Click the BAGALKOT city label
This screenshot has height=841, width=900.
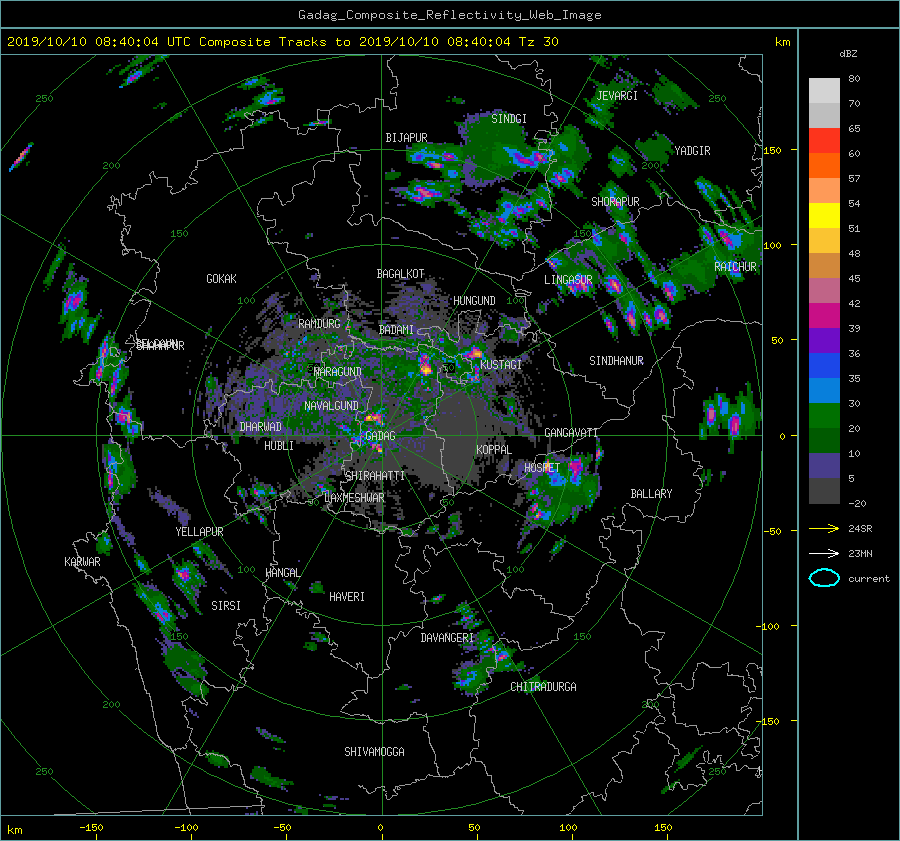400,274
